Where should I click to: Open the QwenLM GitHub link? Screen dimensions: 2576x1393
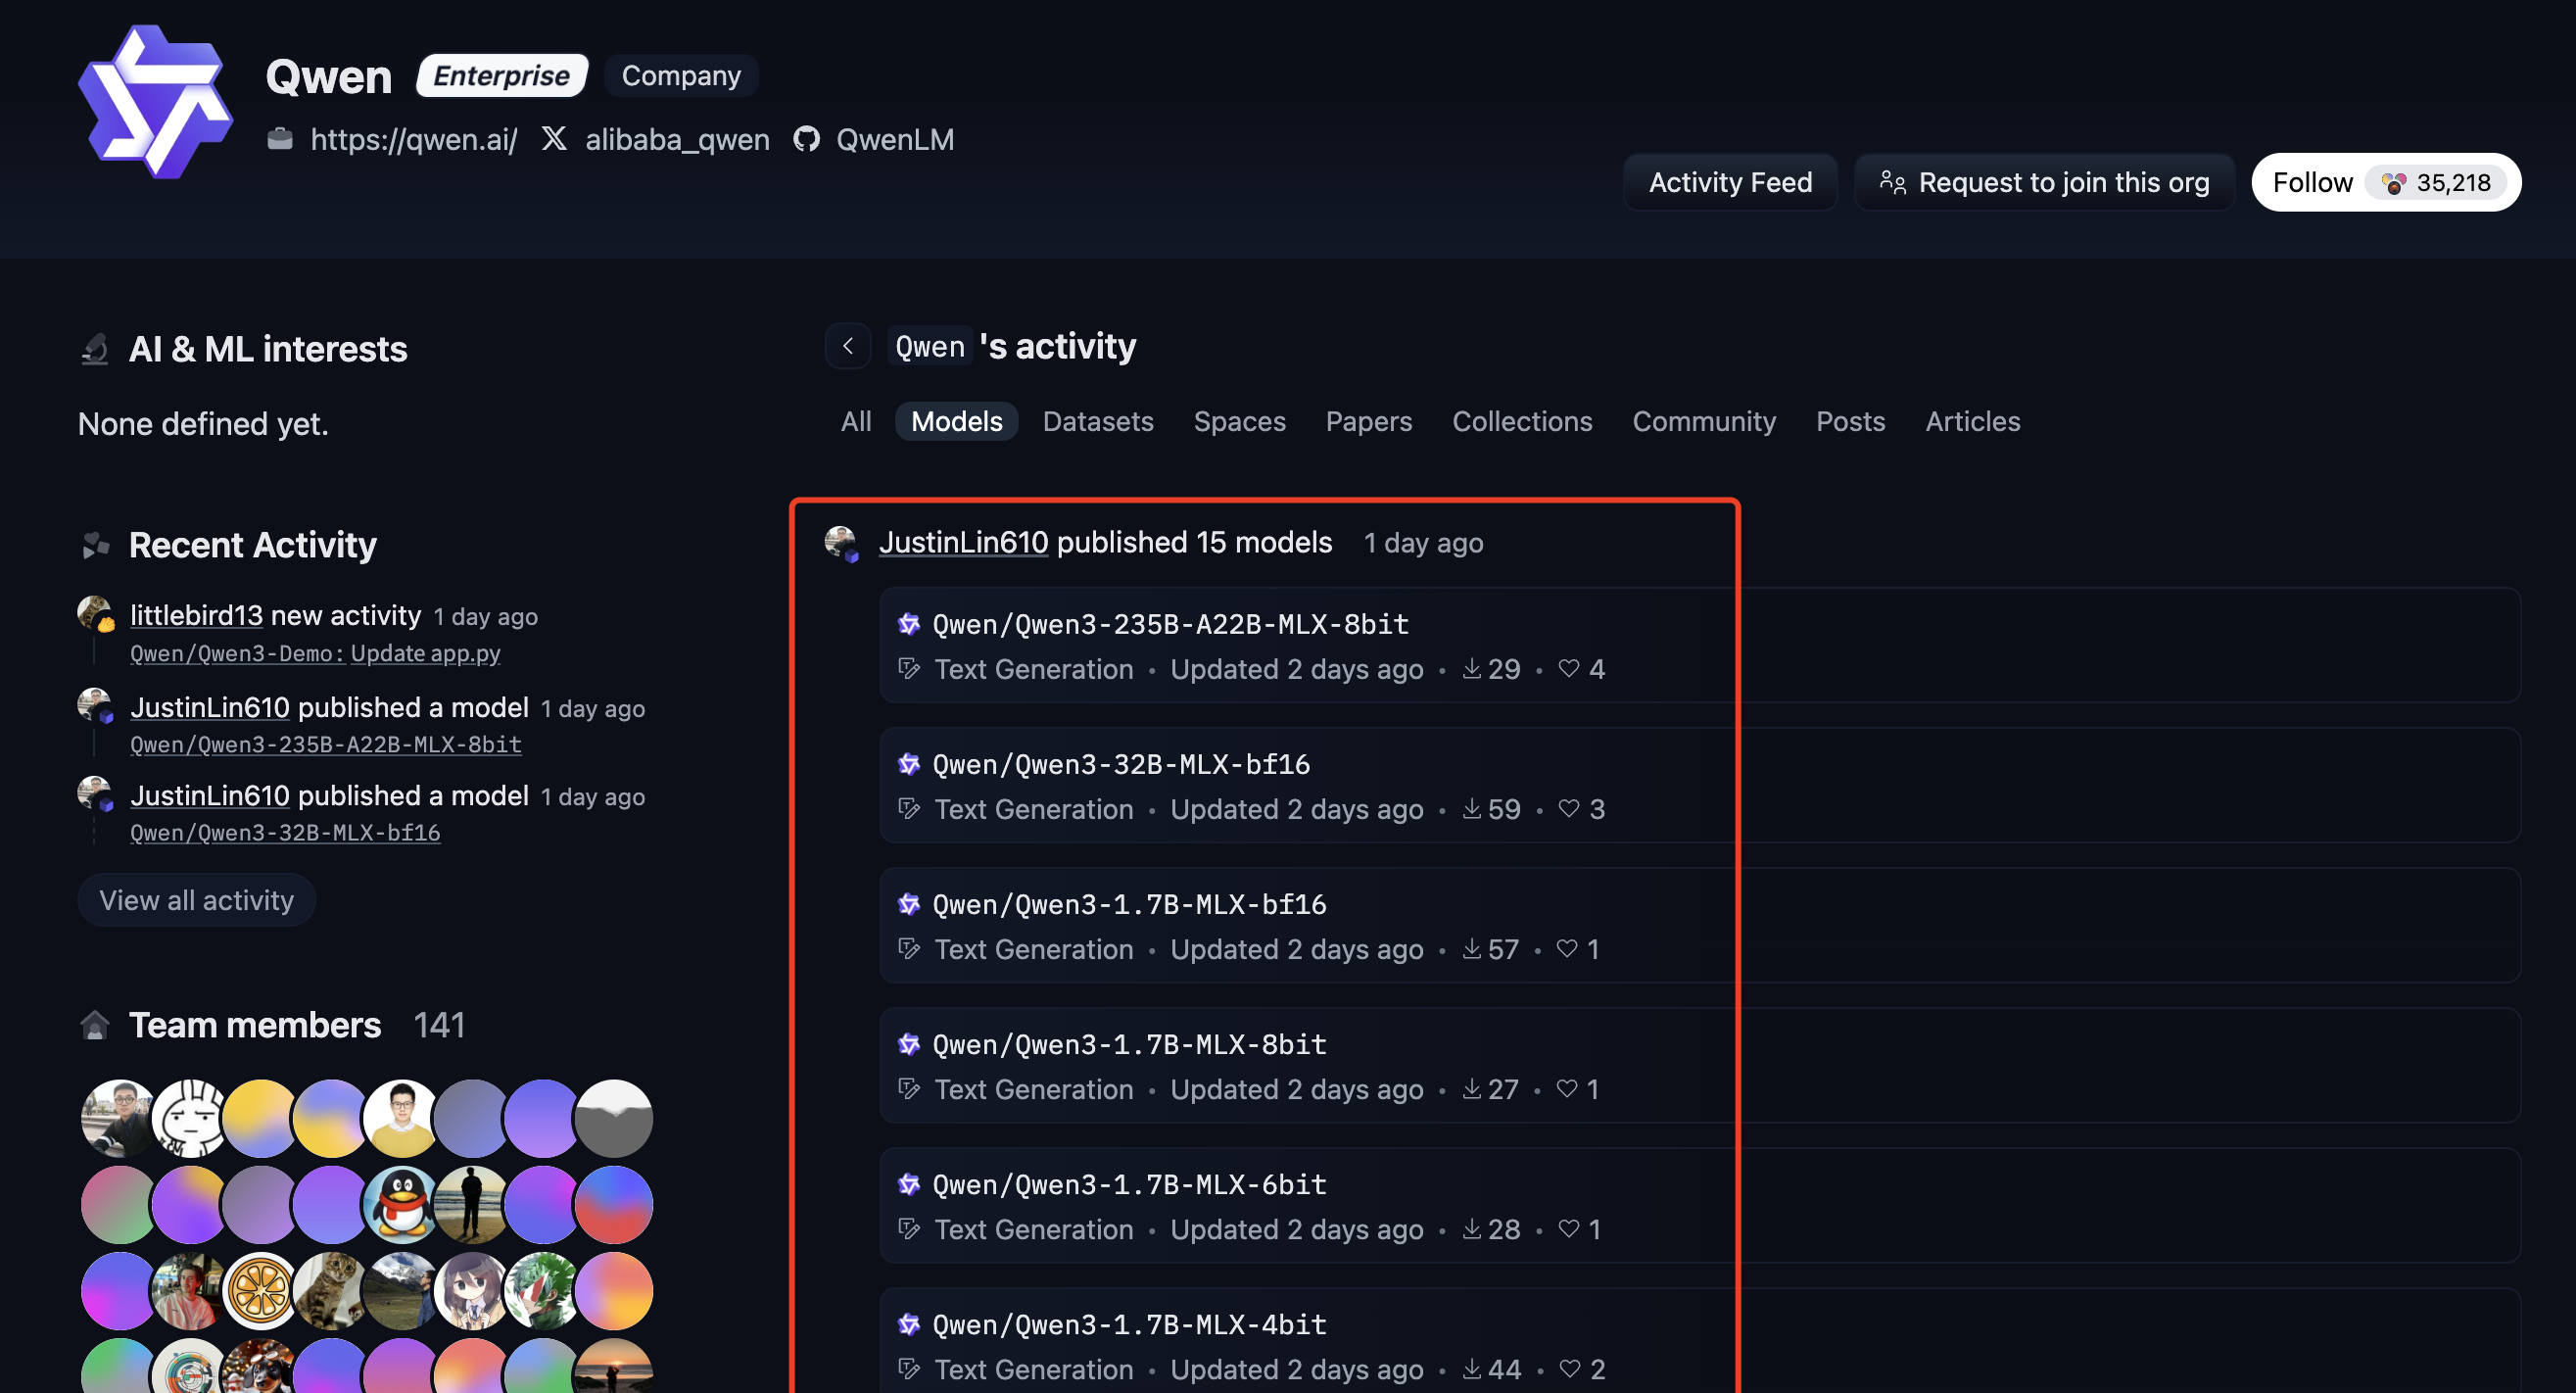click(x=895, y=139)
